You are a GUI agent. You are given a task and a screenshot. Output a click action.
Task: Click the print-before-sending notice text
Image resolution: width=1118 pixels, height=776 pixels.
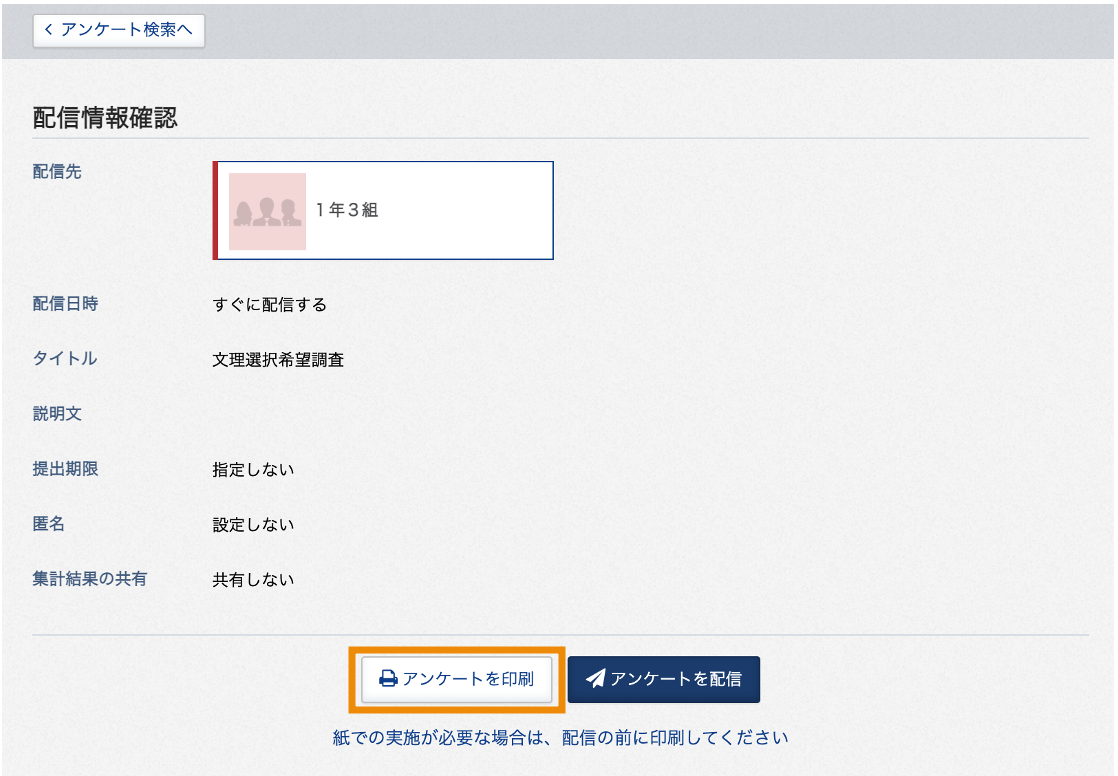(560, 737)
